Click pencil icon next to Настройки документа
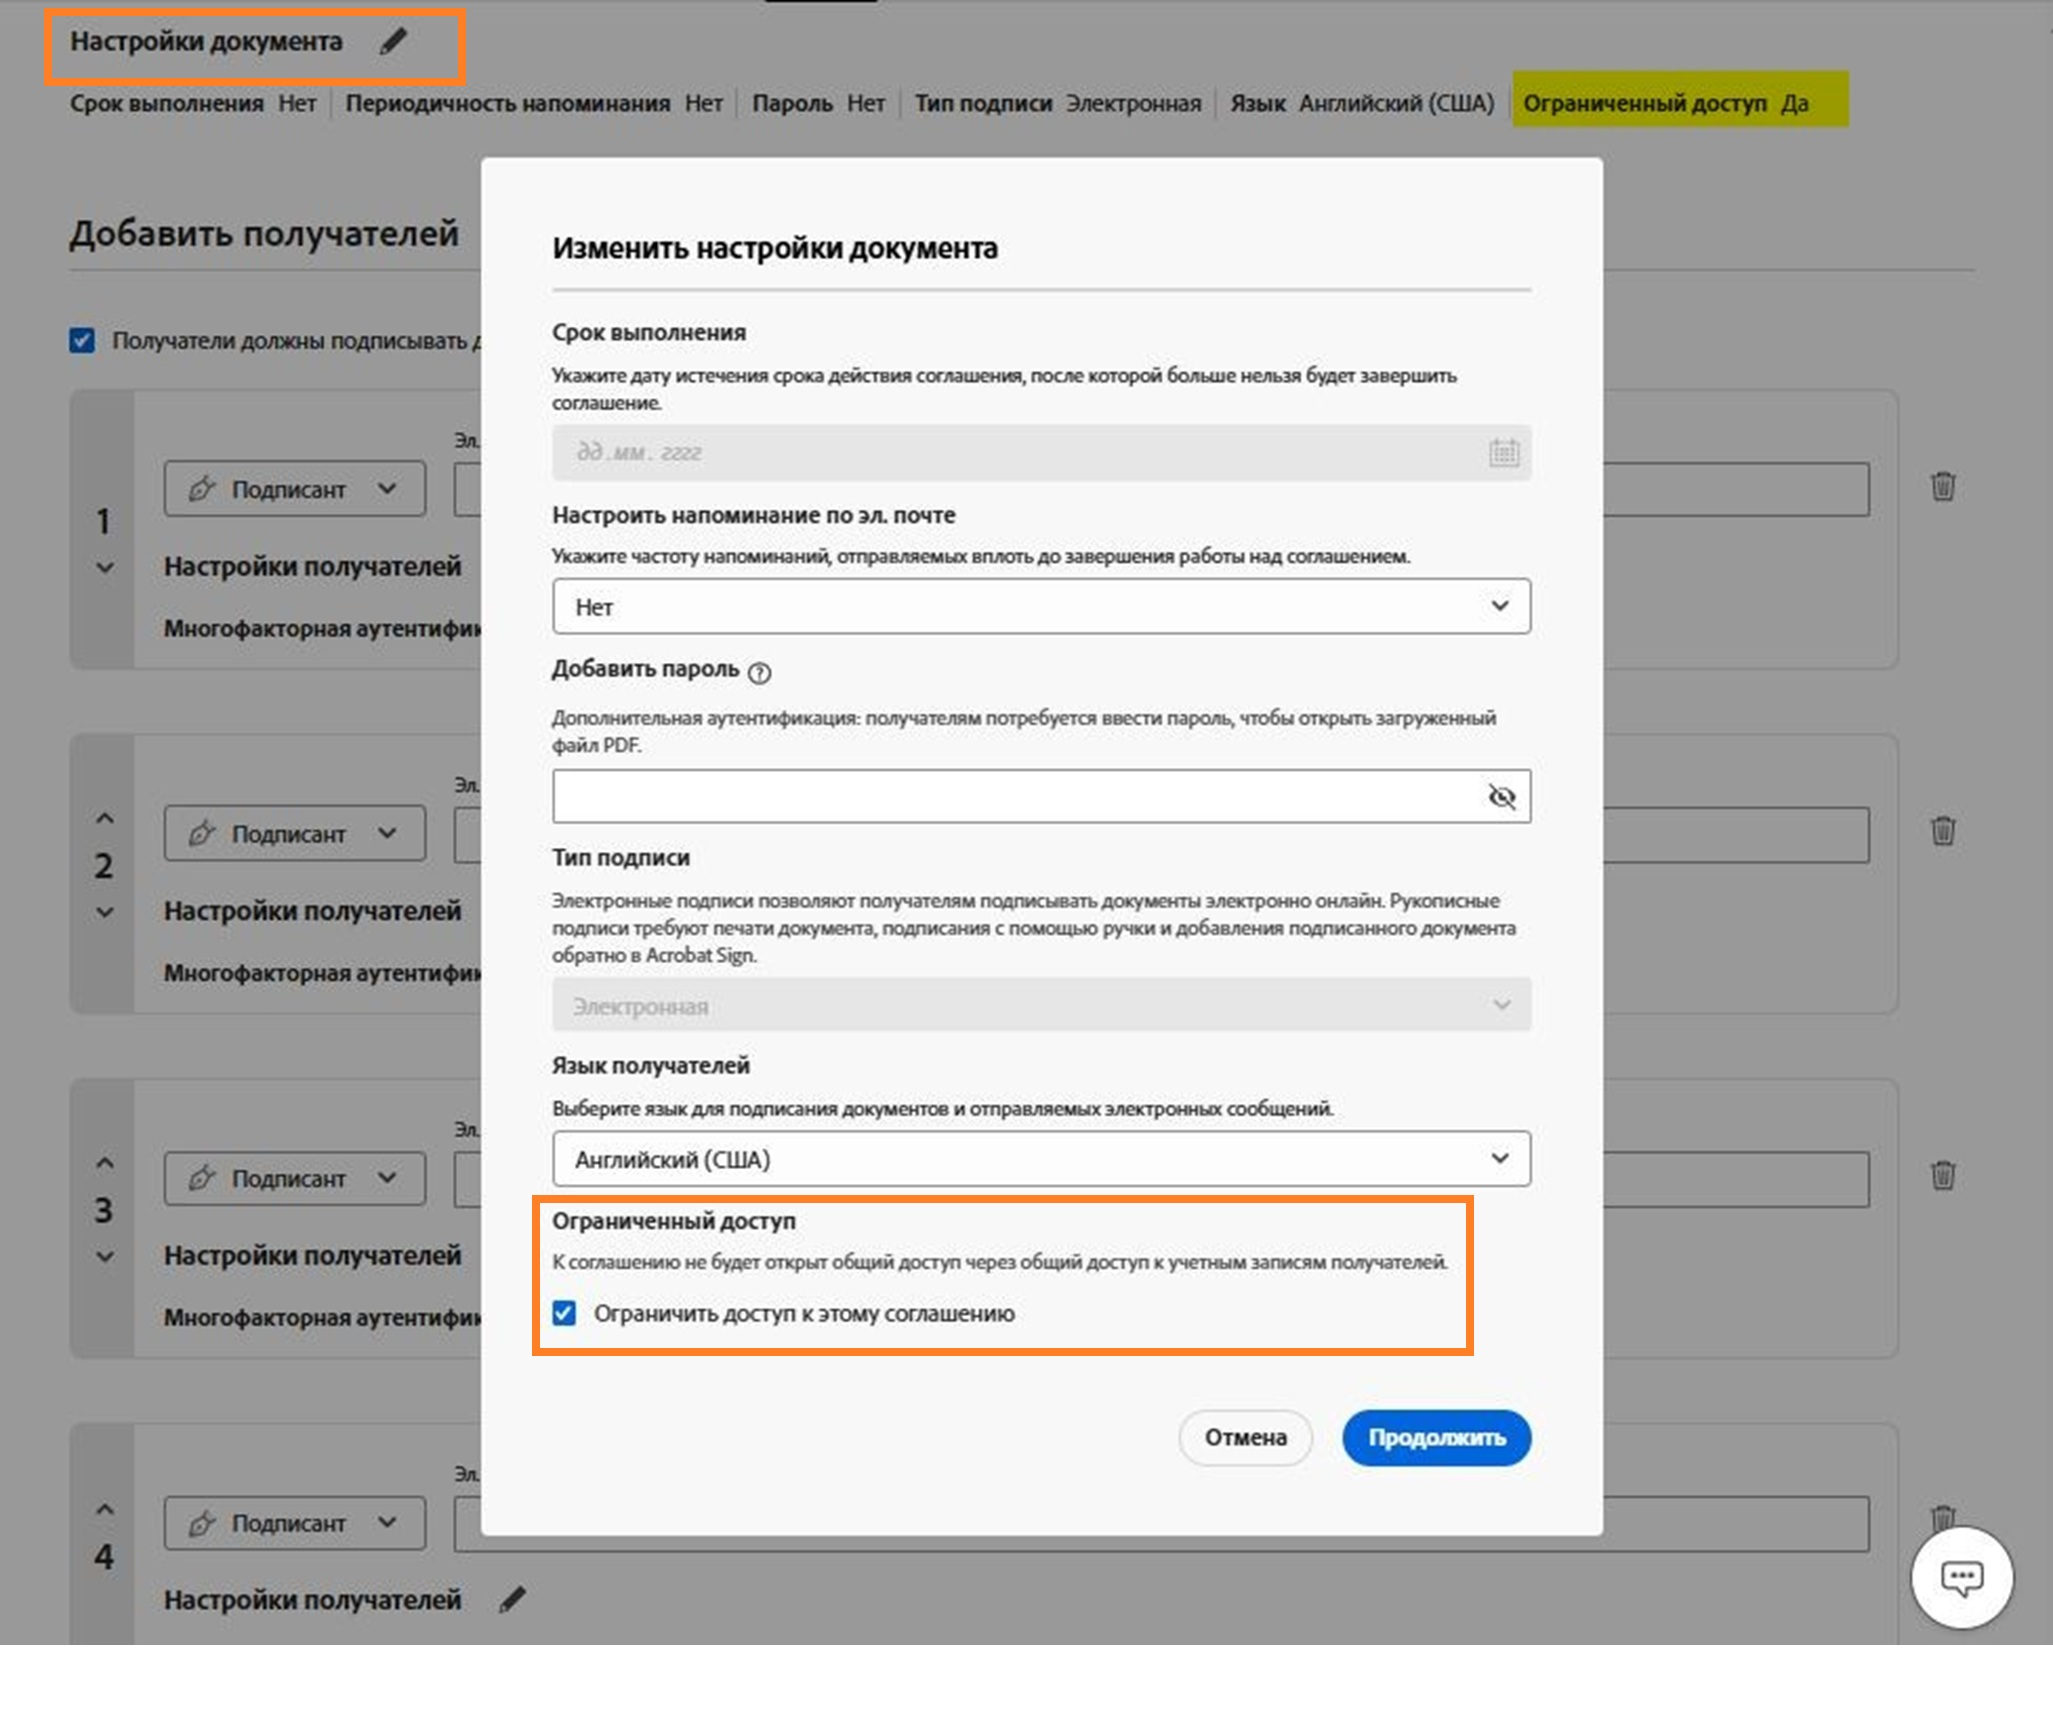Image resolution: width=2053 pixels, height=1728 pixels. pos(394,41)
